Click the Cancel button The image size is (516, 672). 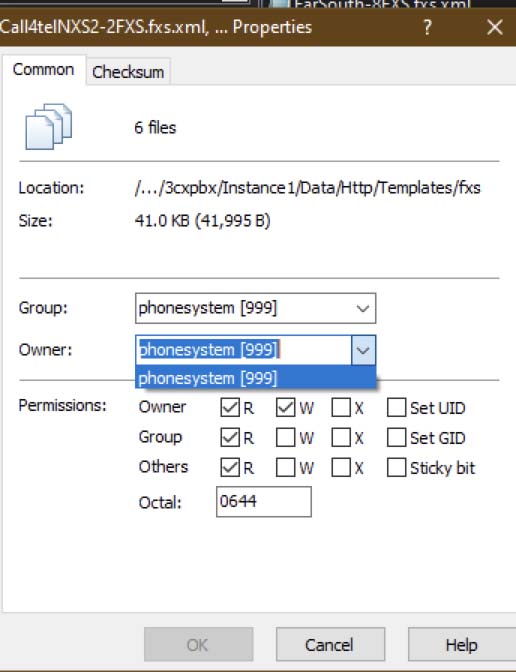[330, 645]
